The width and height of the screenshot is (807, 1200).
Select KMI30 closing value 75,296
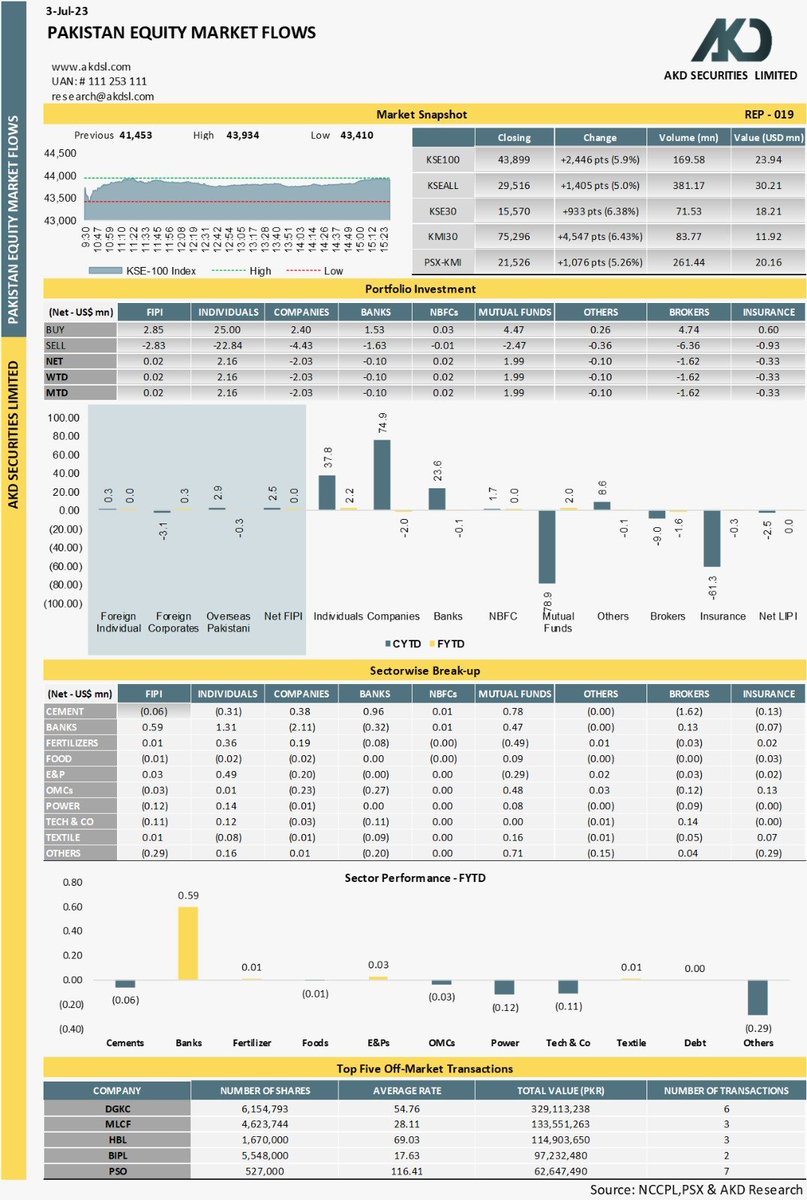tap(513, 237)
